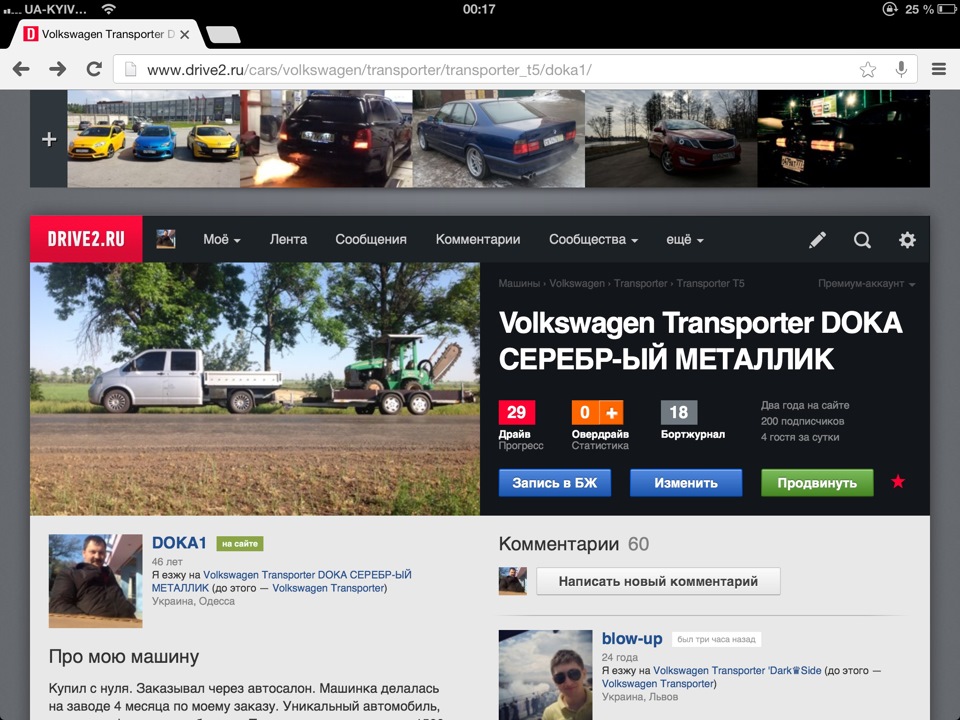Open Volkswagen Transporter 'Dark Side link
Viewport: 960px width, 720px height.
[737, 670]
